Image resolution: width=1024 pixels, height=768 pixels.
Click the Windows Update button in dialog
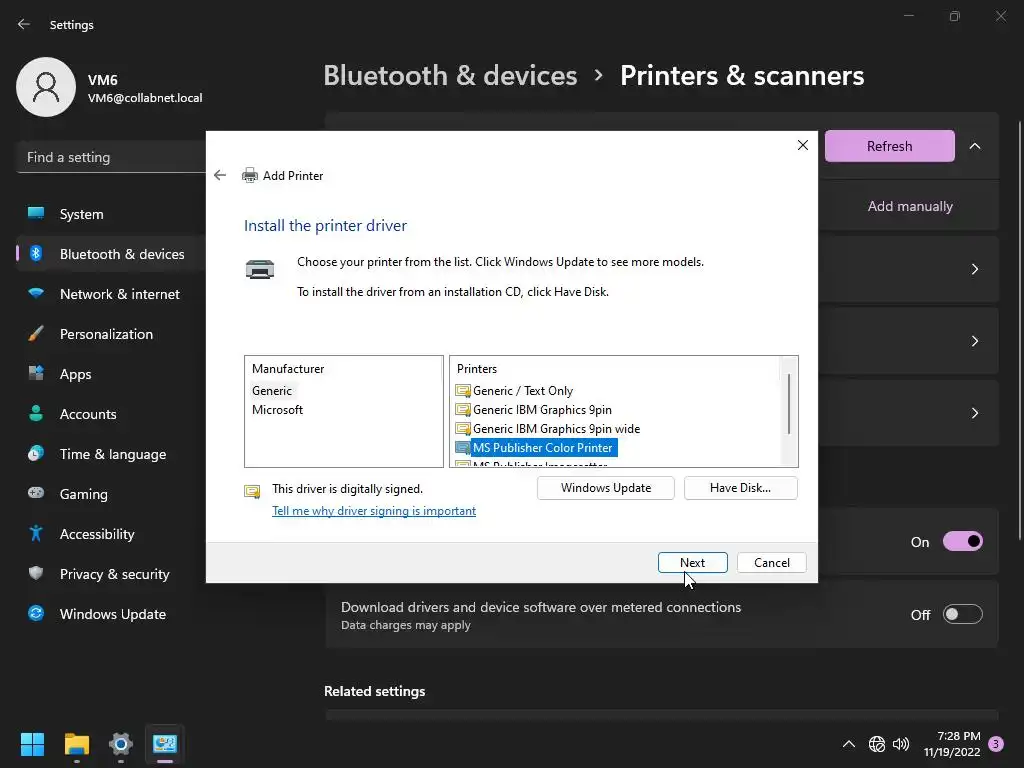tap(605, 488)
